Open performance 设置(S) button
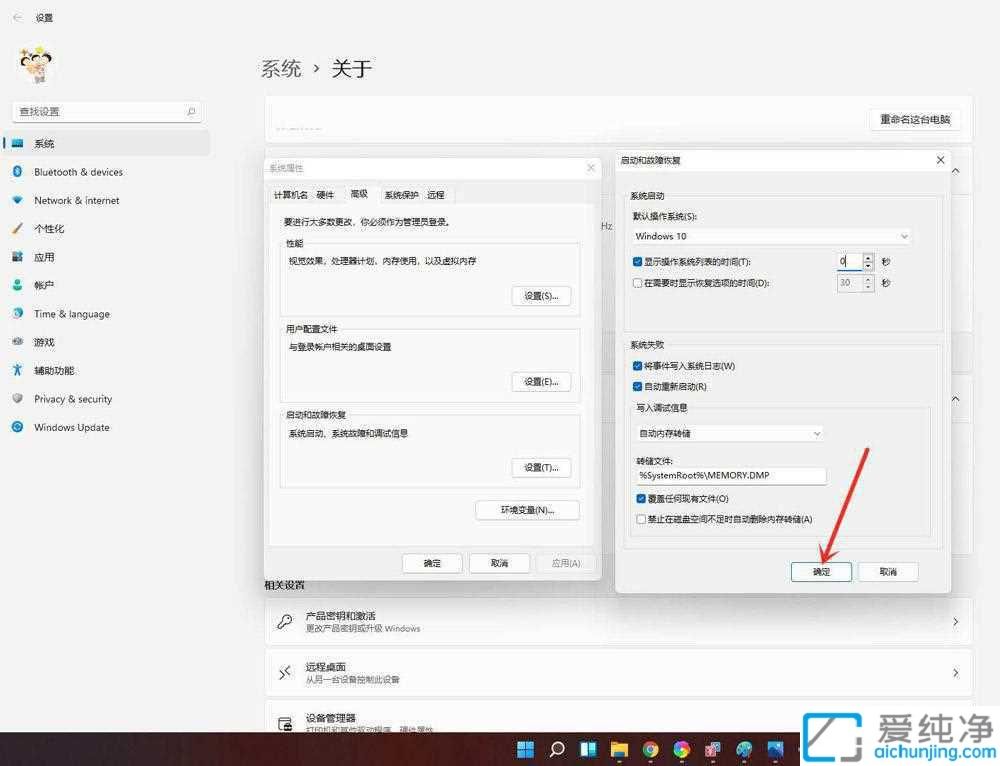Image resolution: width=1000 pixels, height=766 pixels. [x=541, y=296]
